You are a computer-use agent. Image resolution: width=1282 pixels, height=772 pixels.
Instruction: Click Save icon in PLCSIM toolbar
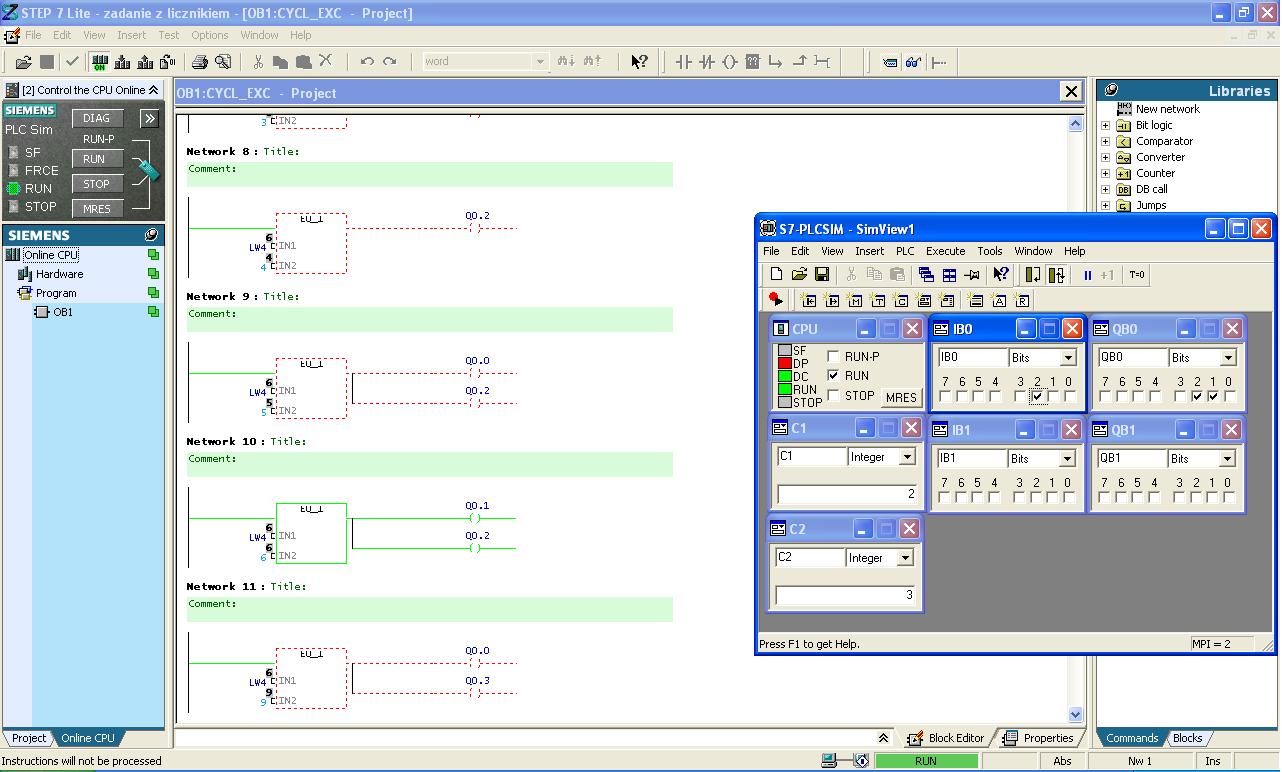[x=822, y=275]
